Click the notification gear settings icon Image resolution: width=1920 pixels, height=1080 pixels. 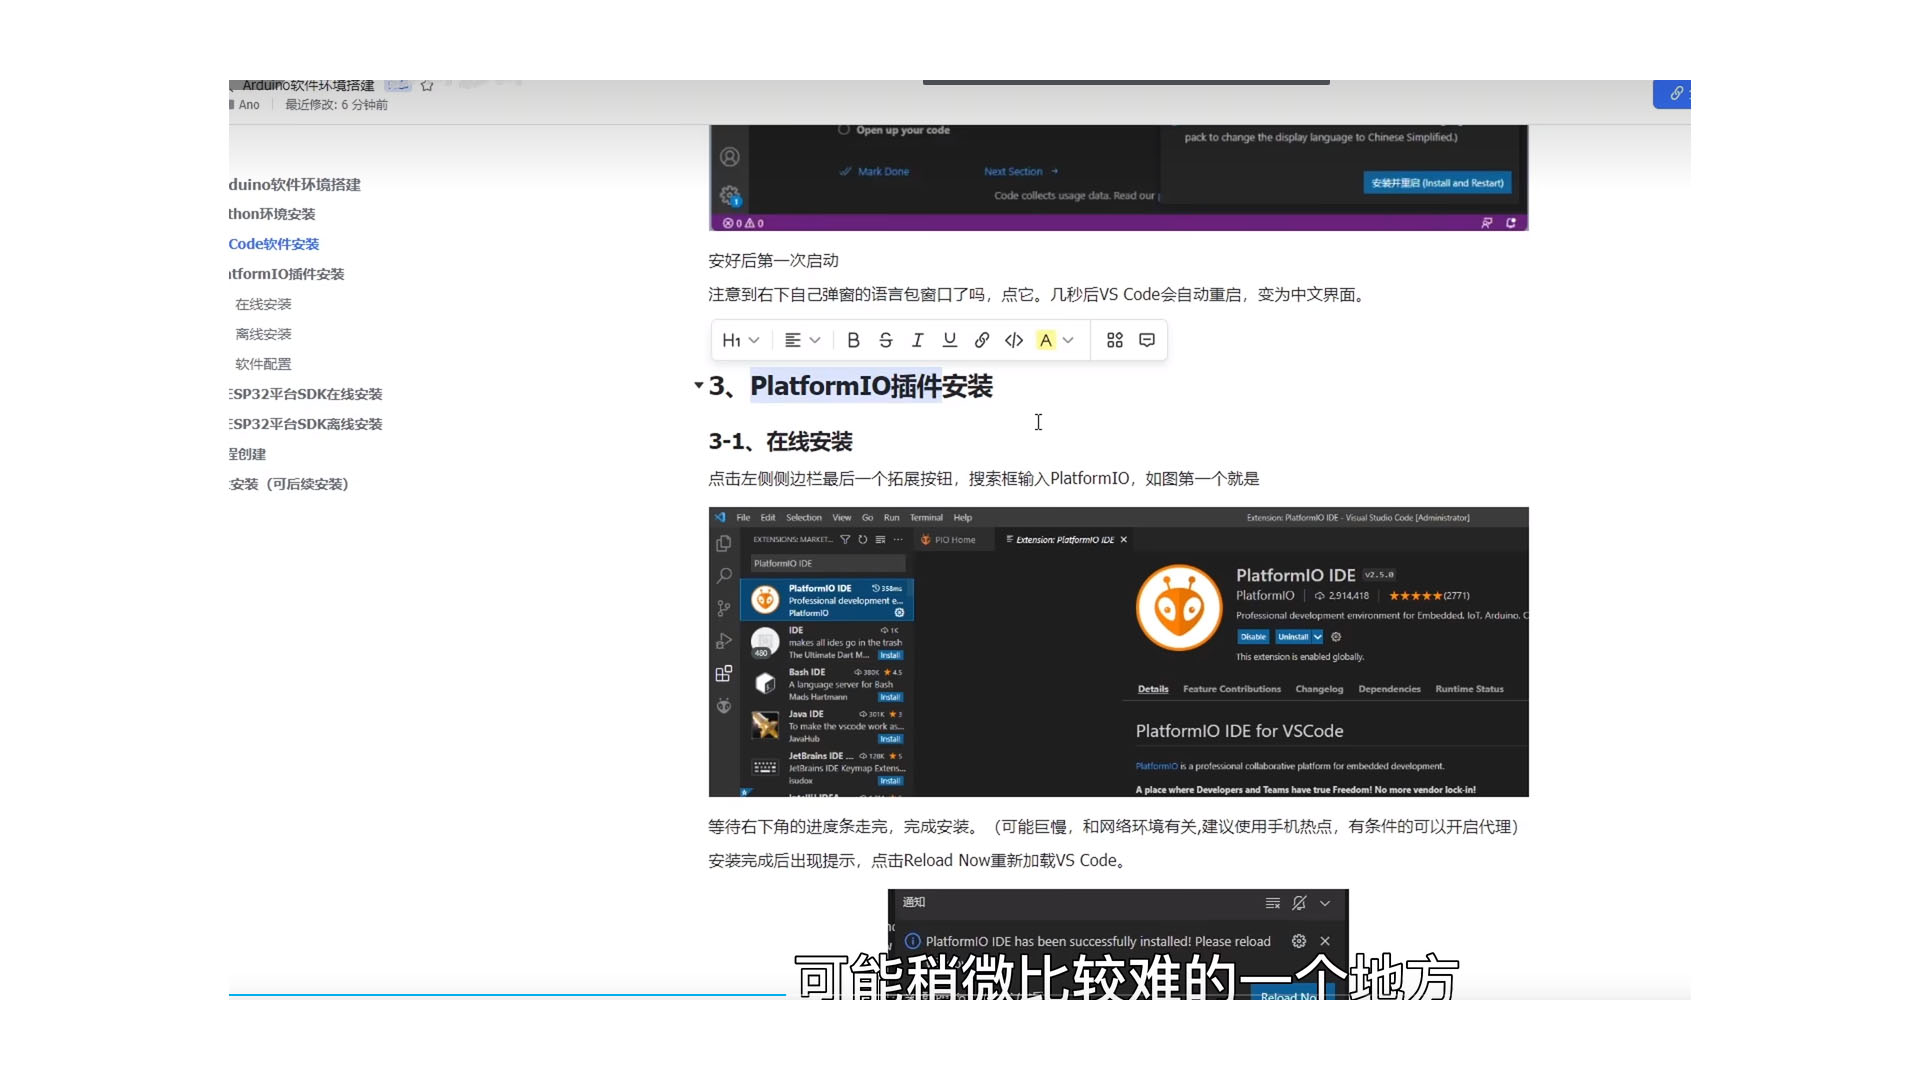tap(1298, 941)
